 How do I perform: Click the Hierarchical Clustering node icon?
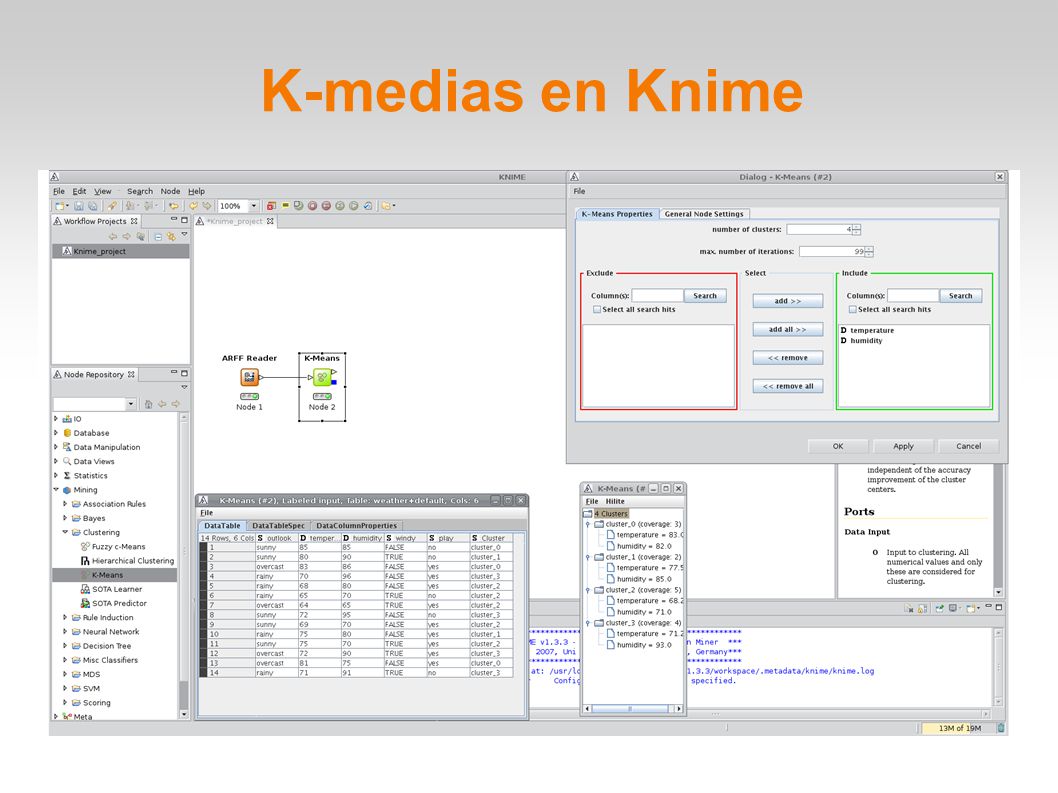point(85,561)
